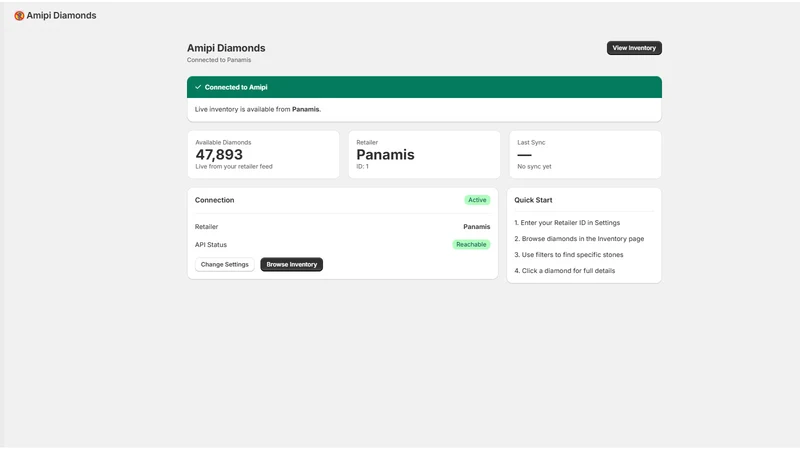This screenshot has height=450, width=800.
Task: Click Quick Start step one text
Action: (x=567, y=223)
